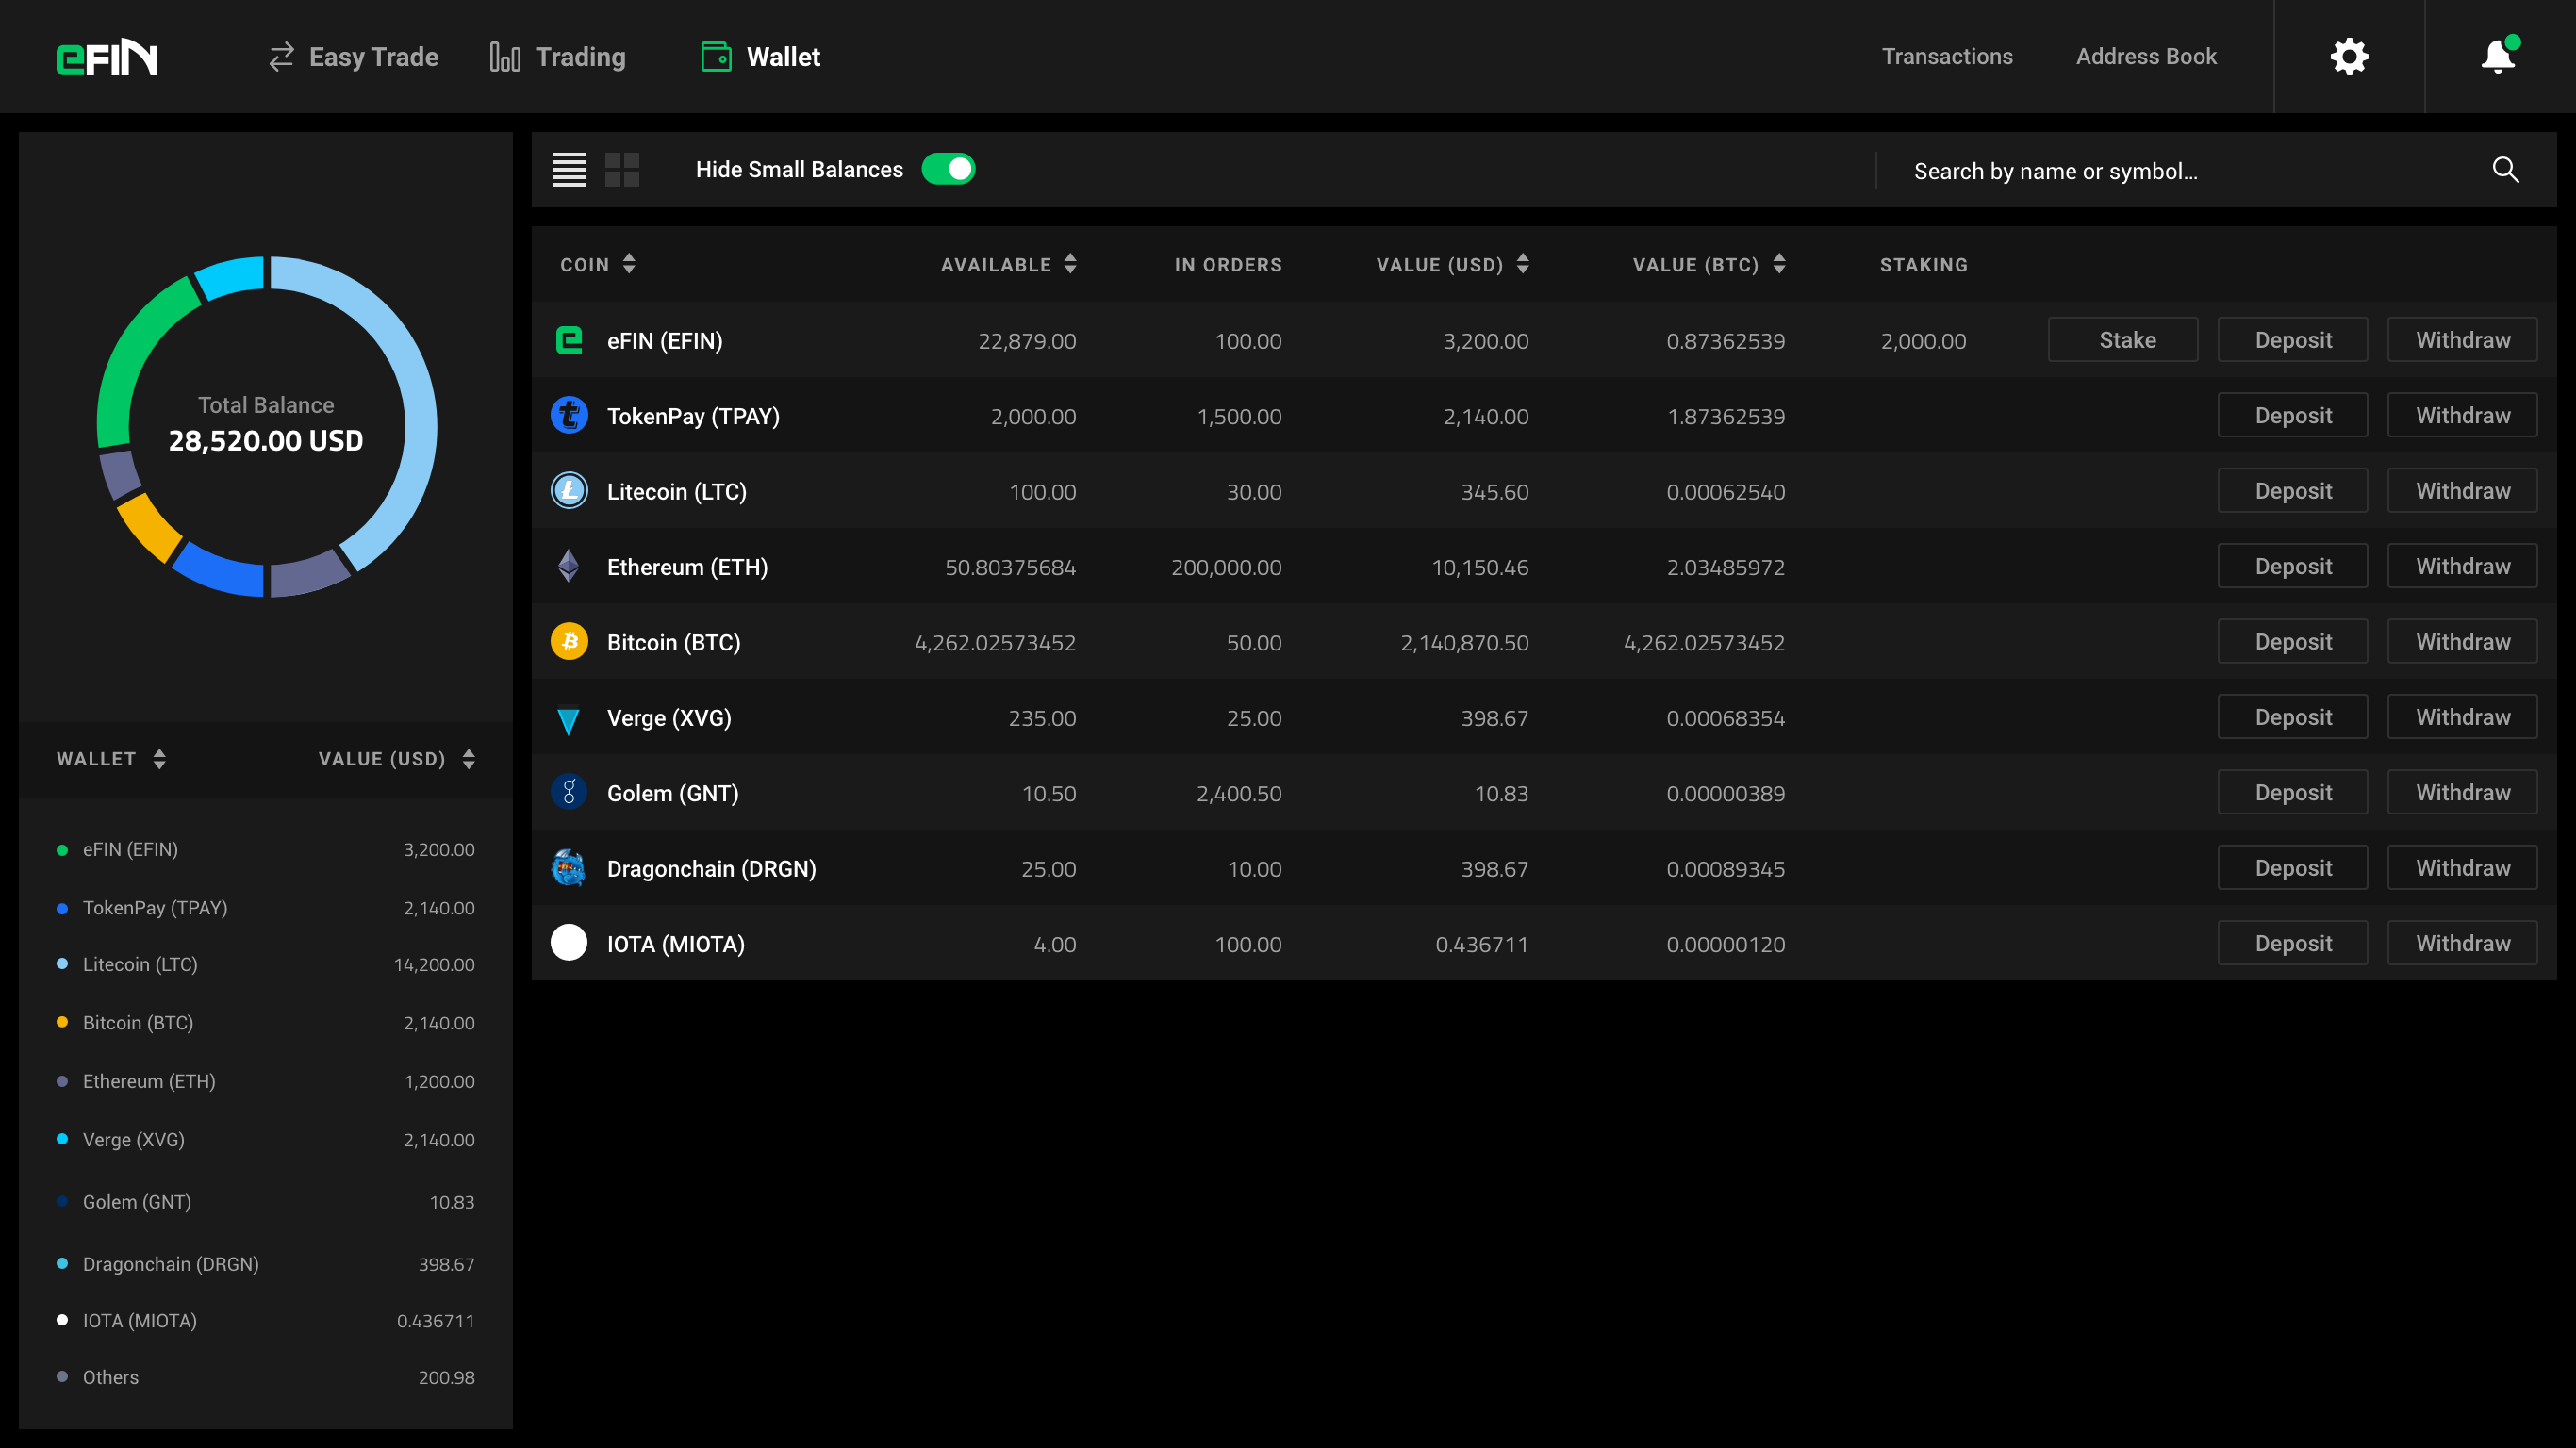The image size is (2576, 1448).
Task: Click the IOTA coin icon
Action: 569,943
